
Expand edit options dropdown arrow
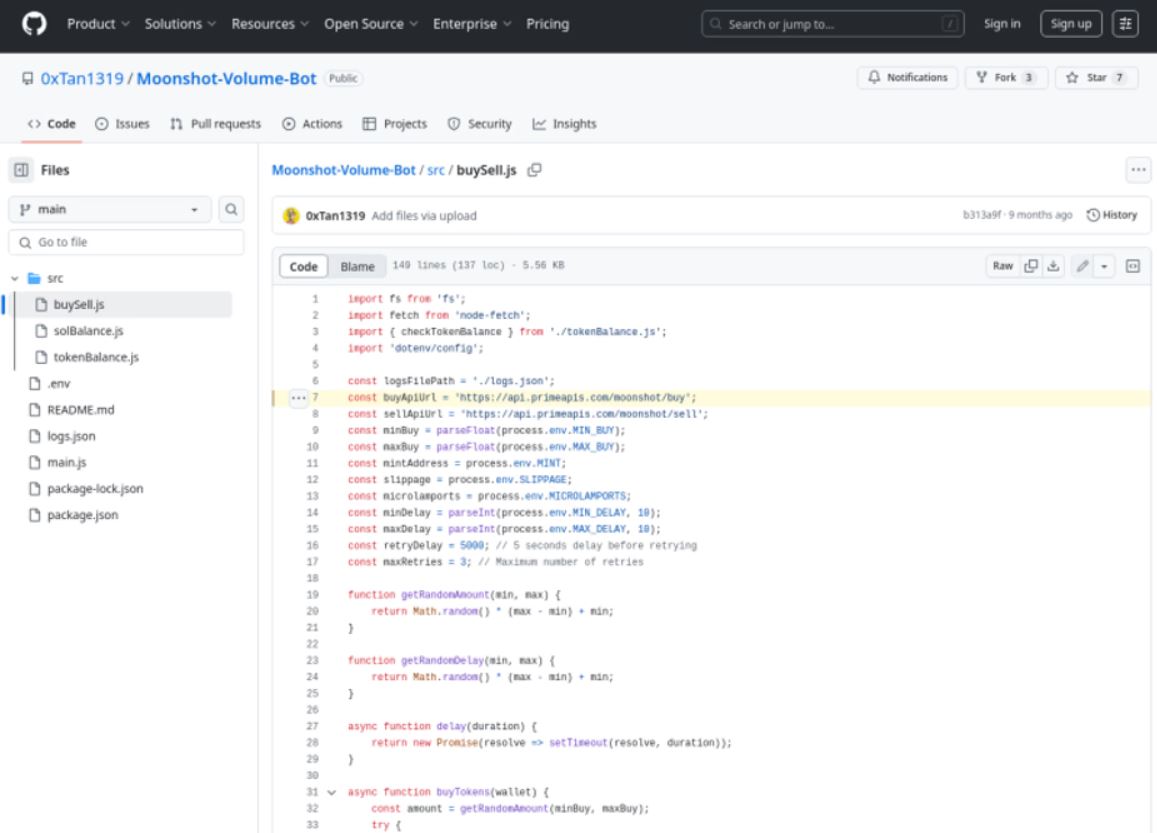pos(1104,266)
